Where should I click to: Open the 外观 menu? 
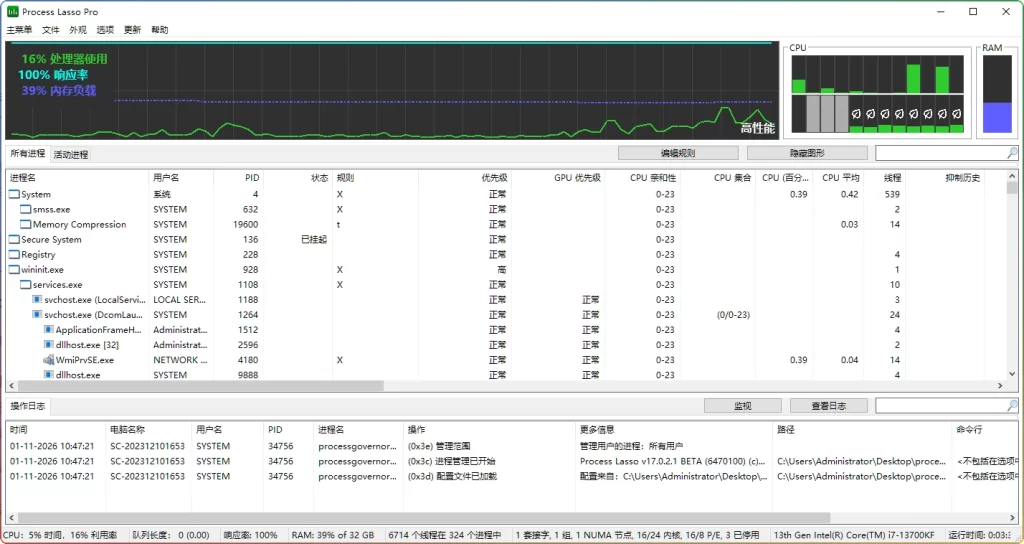[78, 30]
